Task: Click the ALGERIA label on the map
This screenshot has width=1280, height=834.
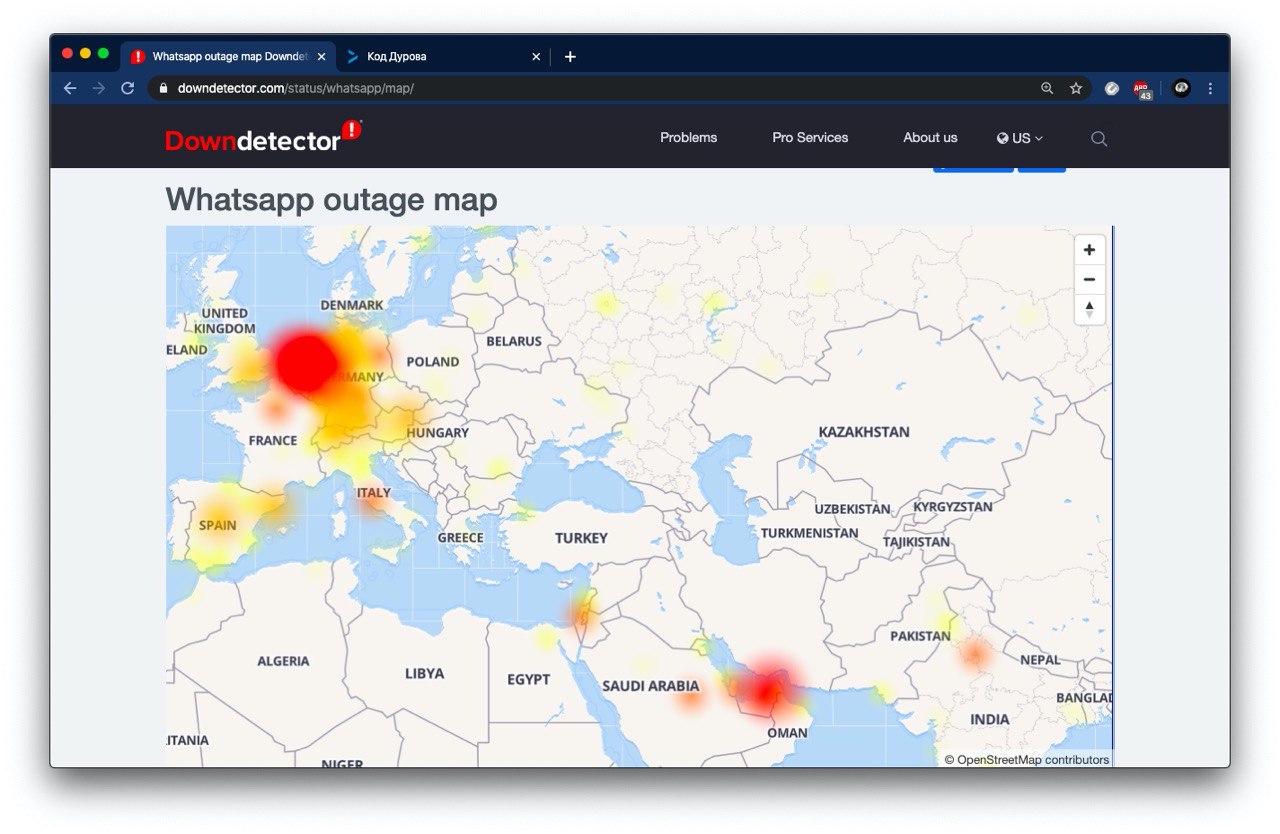Action: [x=283, y=661]
